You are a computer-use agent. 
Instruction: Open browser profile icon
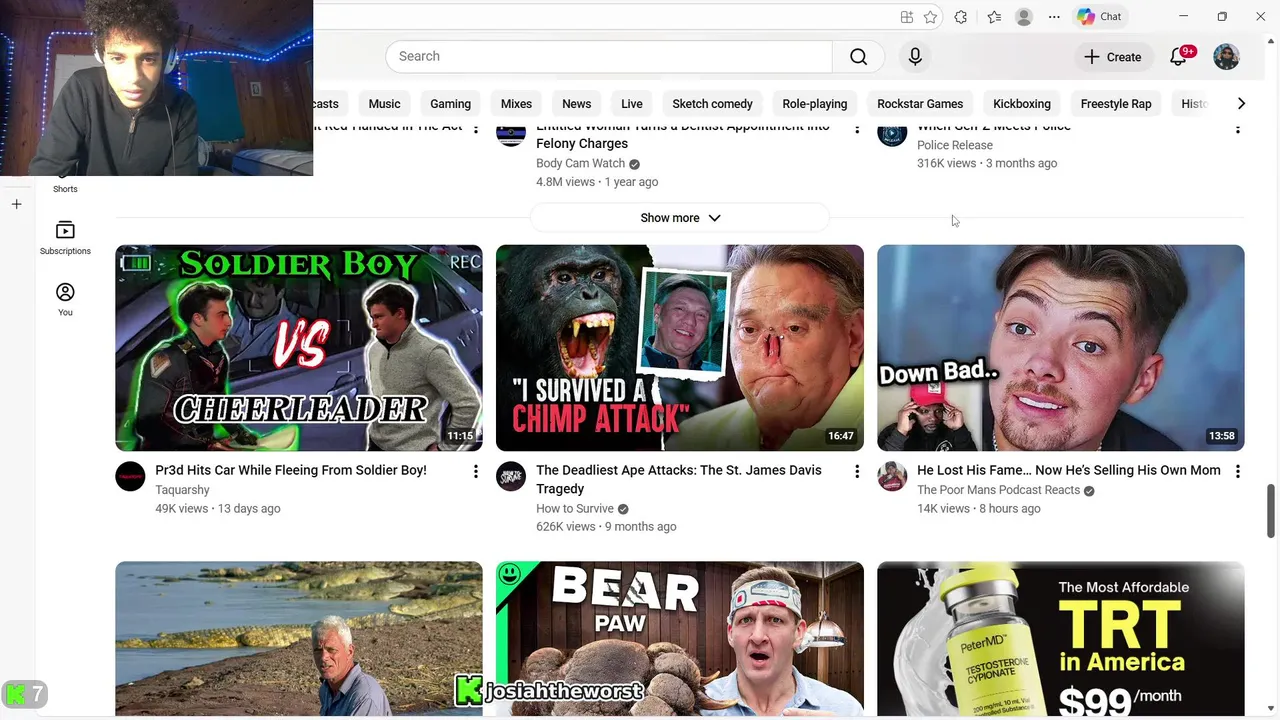(1024, 17)
